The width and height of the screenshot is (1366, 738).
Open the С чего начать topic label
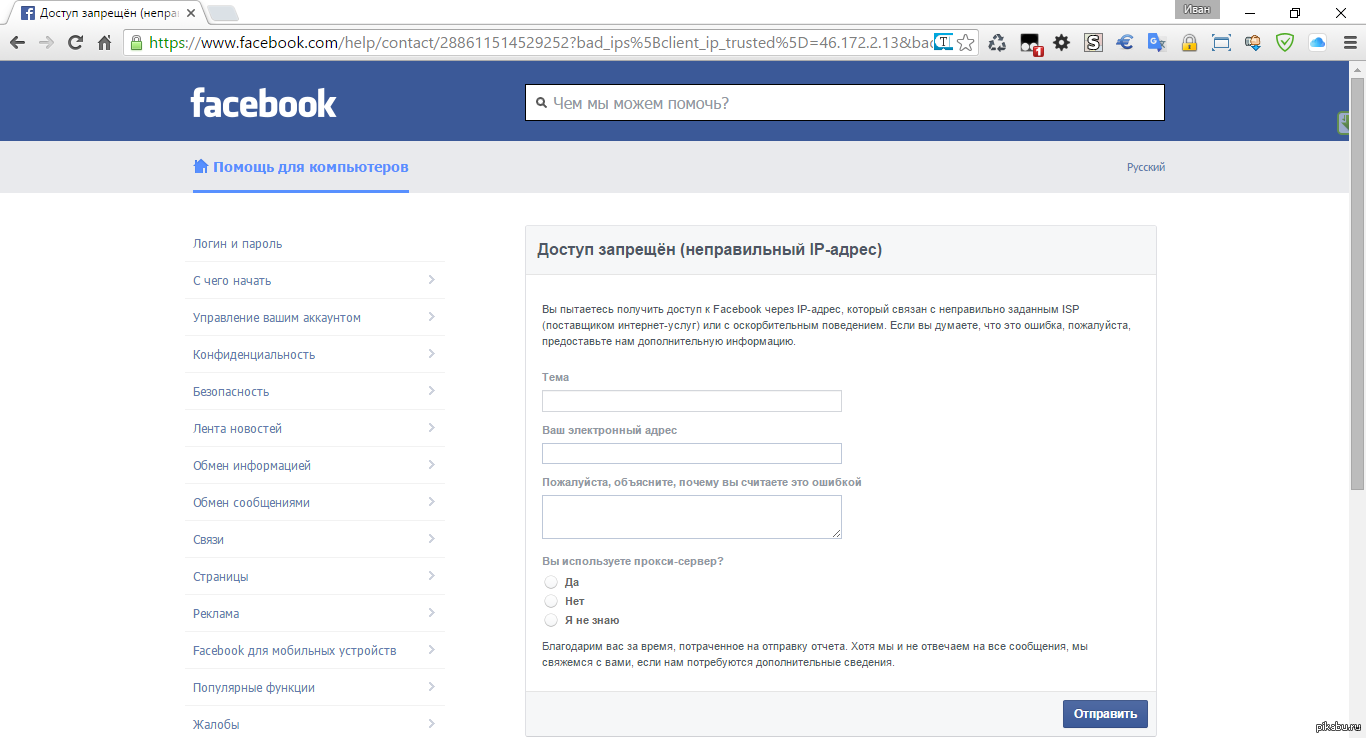[232, 281]
